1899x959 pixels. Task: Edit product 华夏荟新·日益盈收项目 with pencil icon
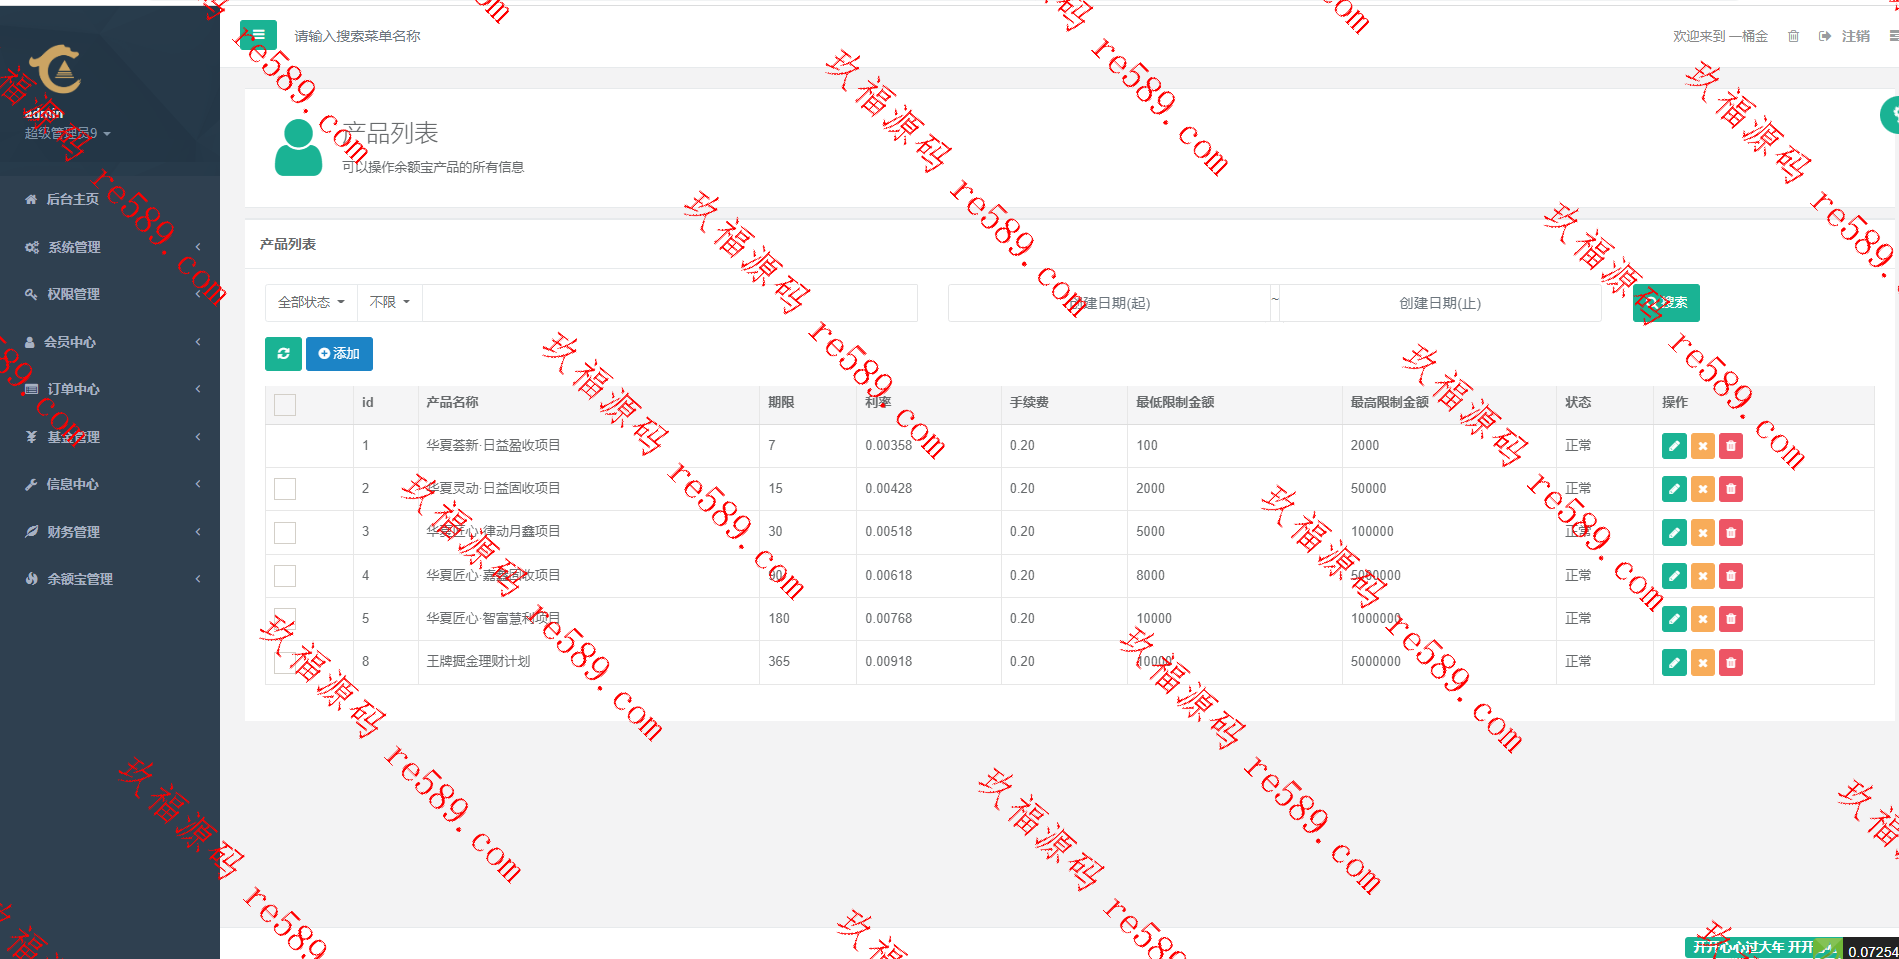pos(1674,446)
